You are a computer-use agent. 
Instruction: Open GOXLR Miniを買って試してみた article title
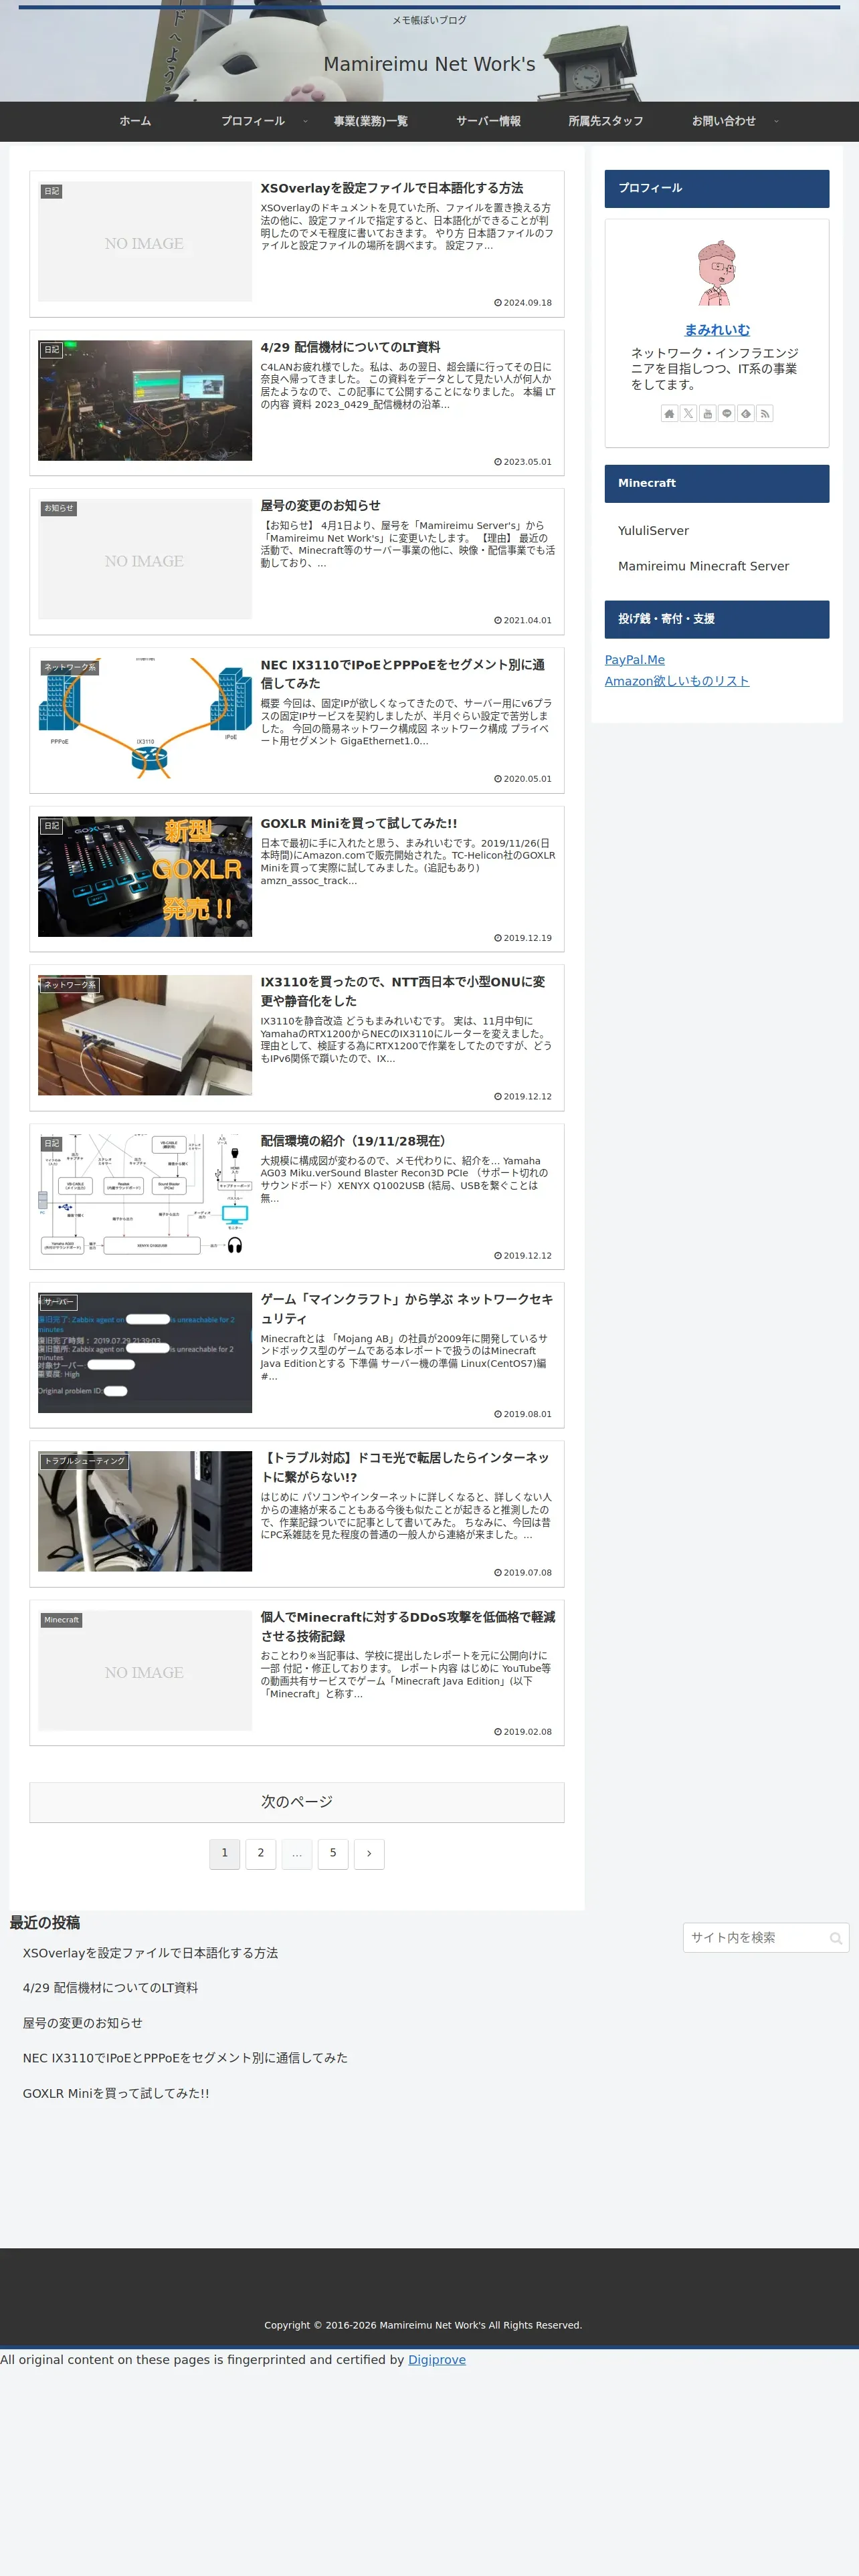click(359, 823)
